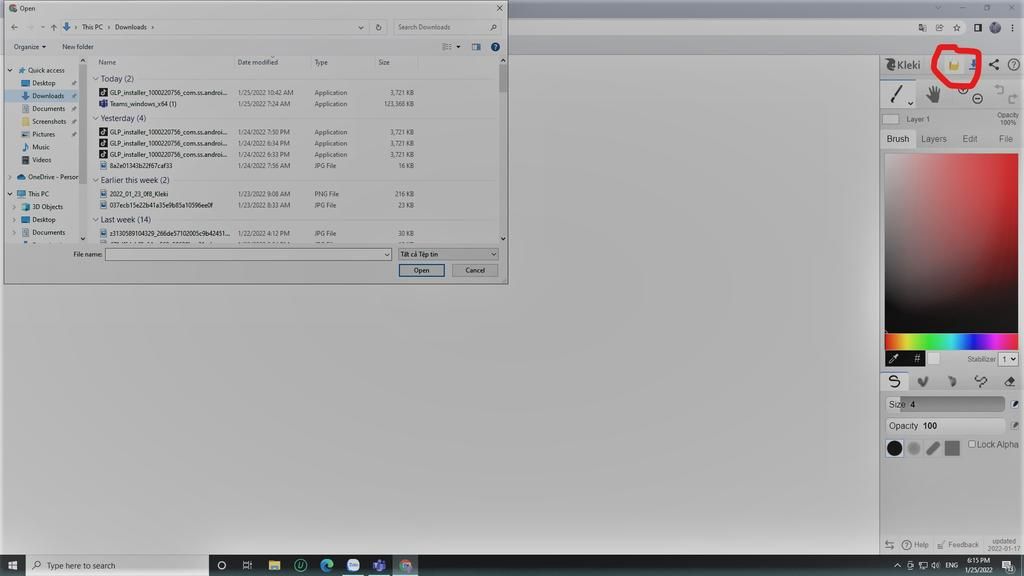This screenshot has height=576, width=1024.
Task: Click the Open button
Action: (x=421, y=270)
